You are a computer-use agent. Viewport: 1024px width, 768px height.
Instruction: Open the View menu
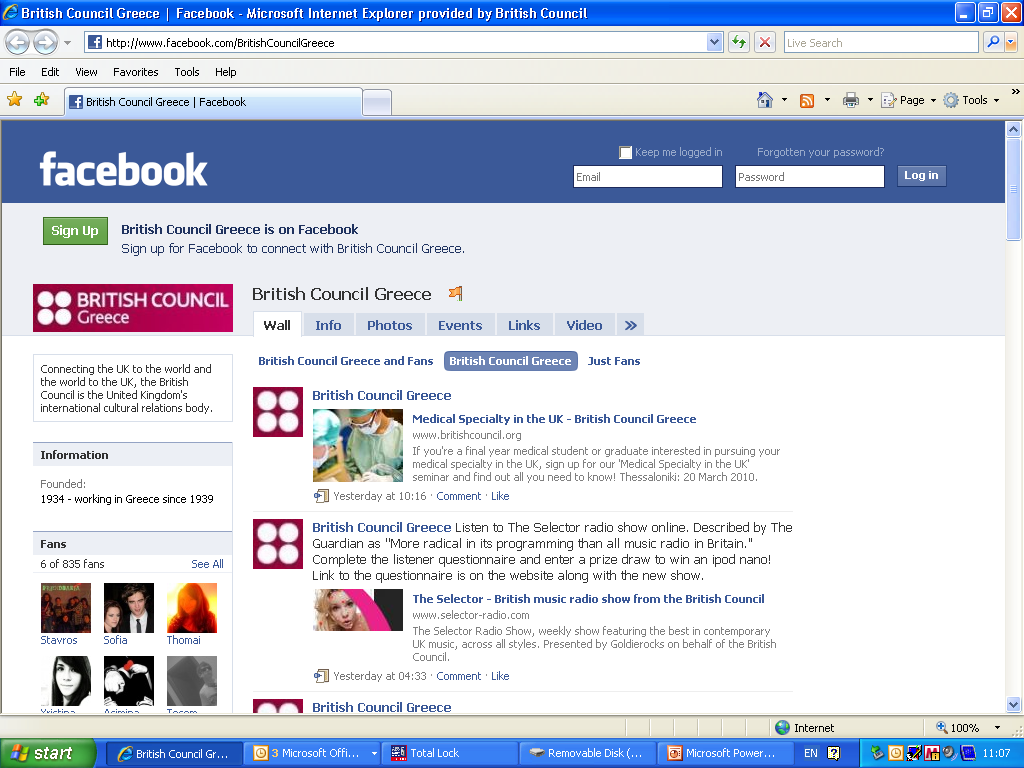(x=86, y=72)
